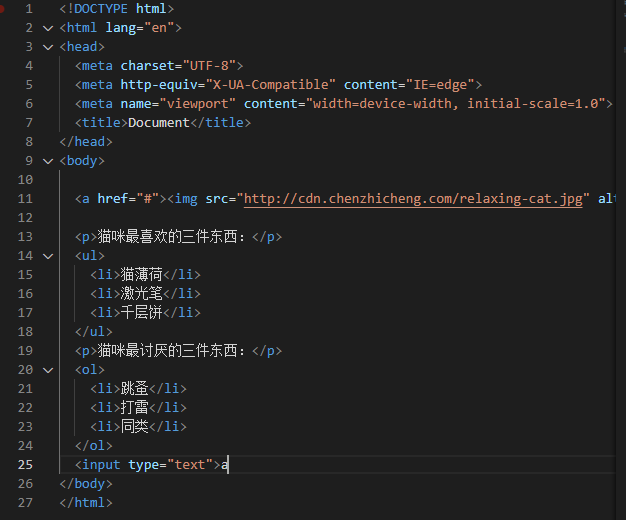
Task: Collapse the body section fold chevron
Action: [x=47, y=161]
